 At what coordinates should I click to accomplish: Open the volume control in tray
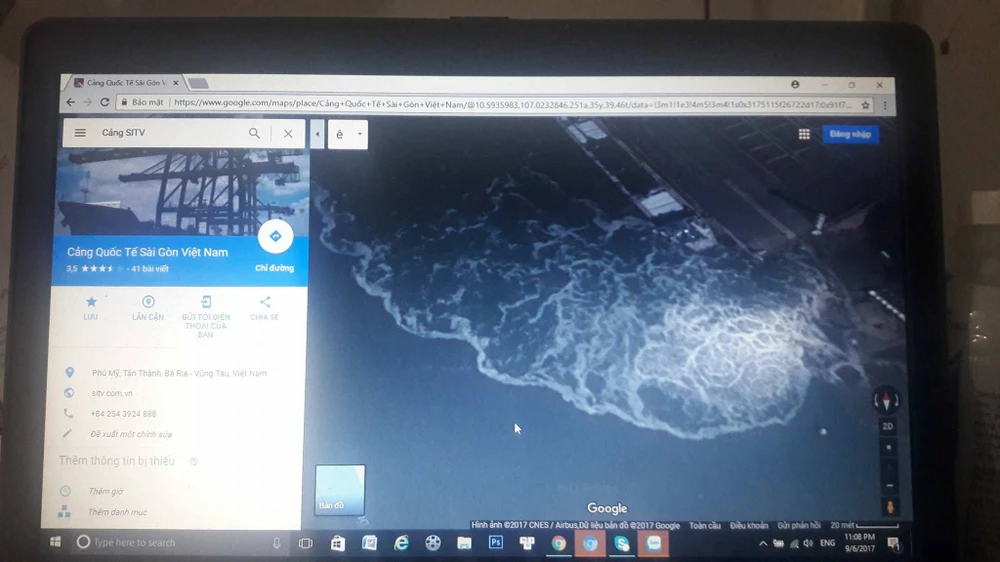809,544
